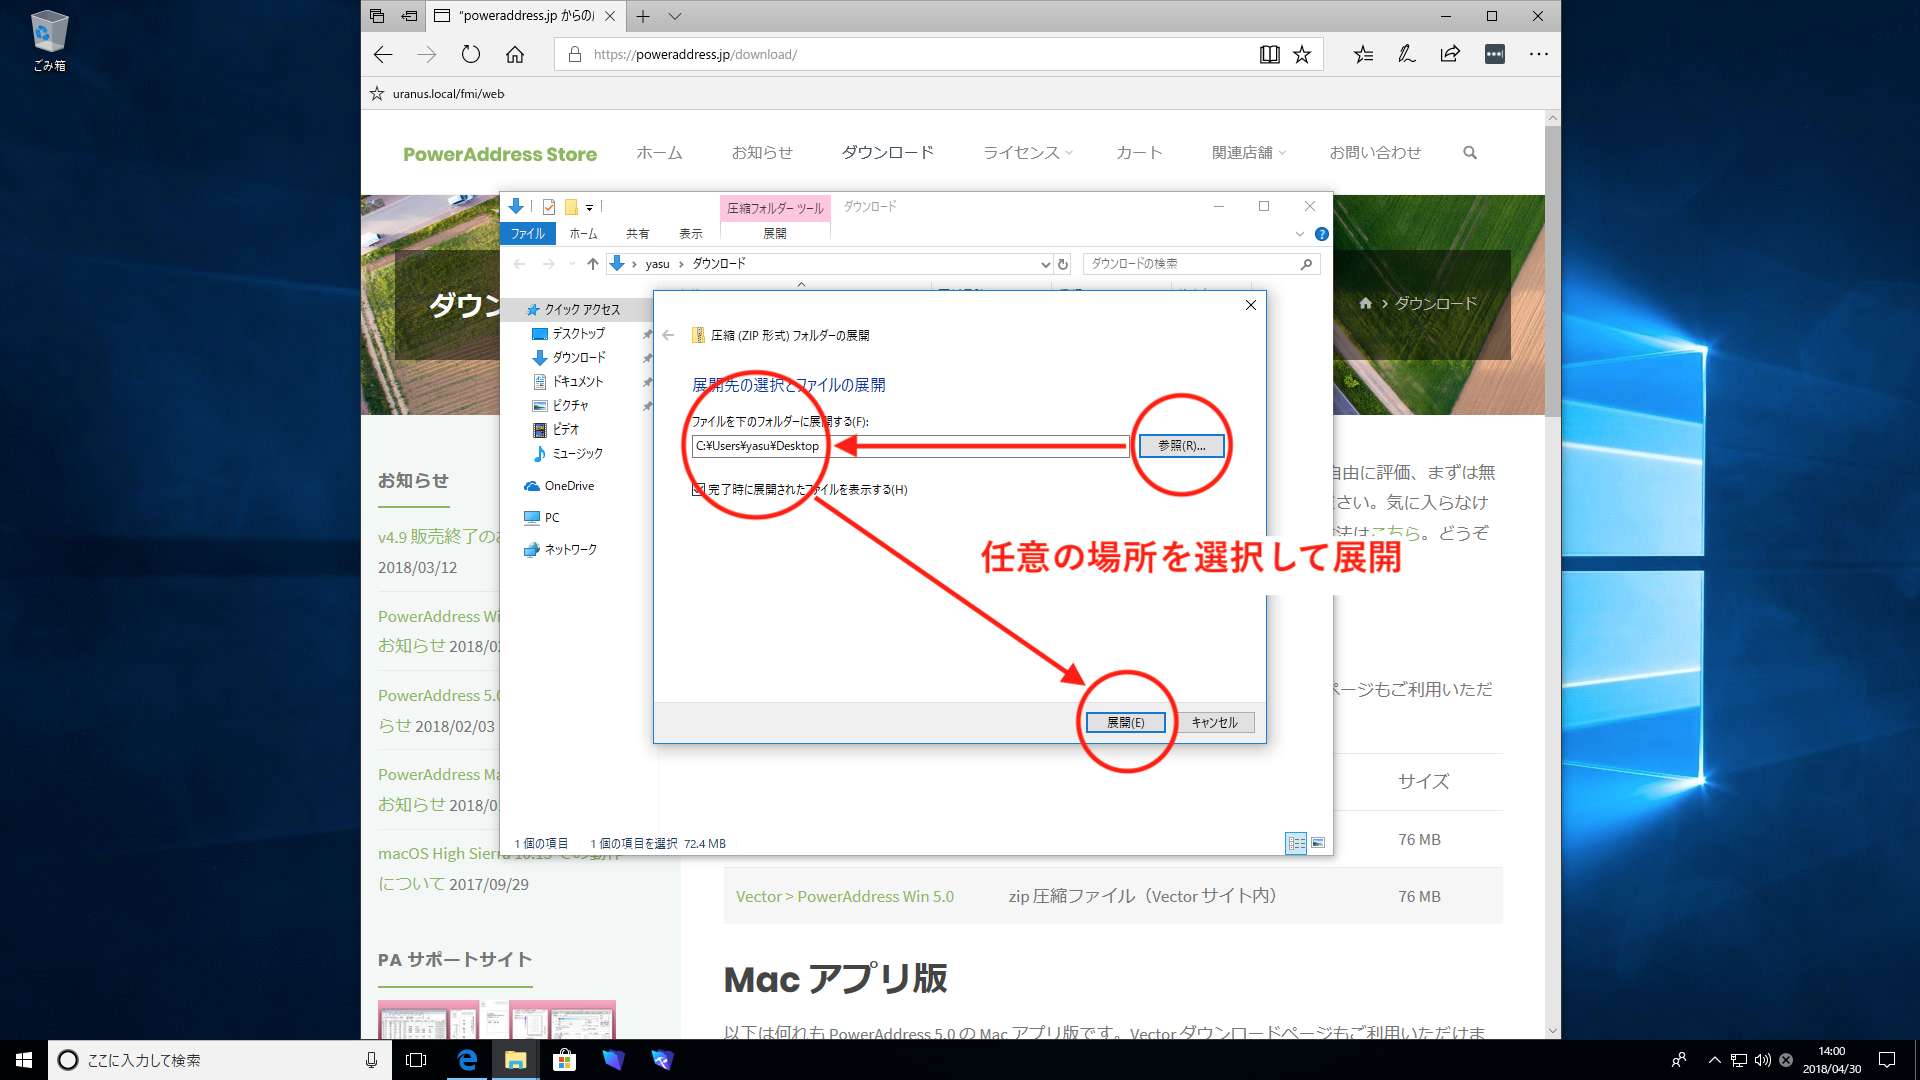The height and width of the screenshot is (1080, 1920).
Task: Click the site search magnifier icon
Action: pyautogui.click(x=1470, y=153)
